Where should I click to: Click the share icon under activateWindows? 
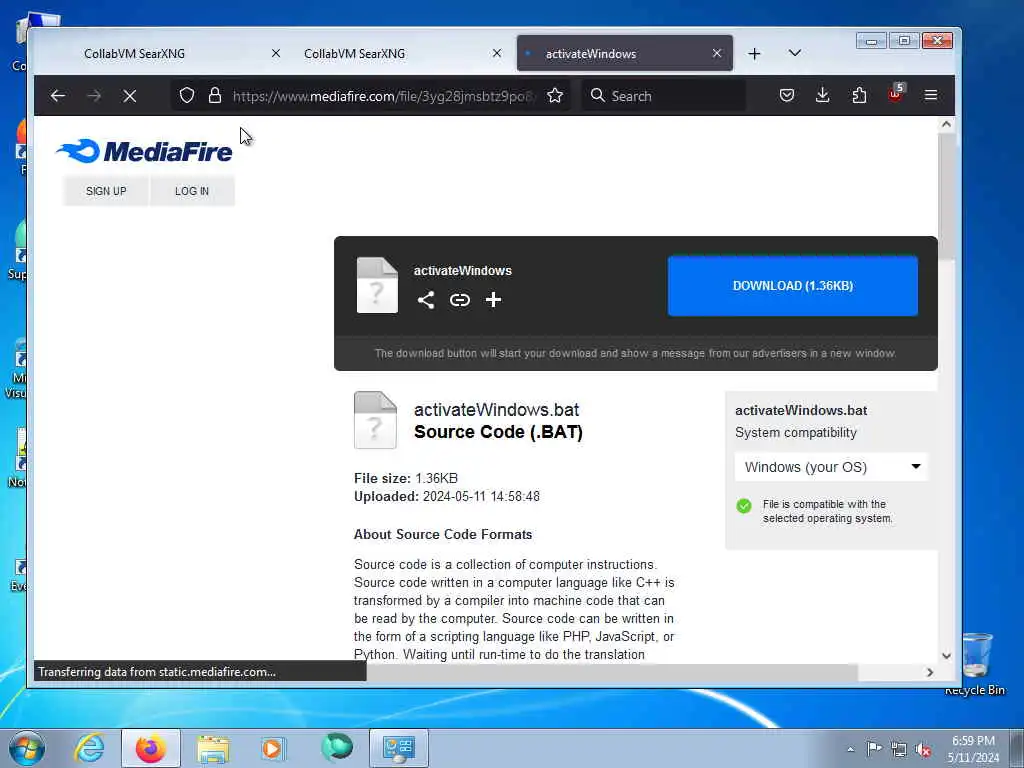[426, 300]
